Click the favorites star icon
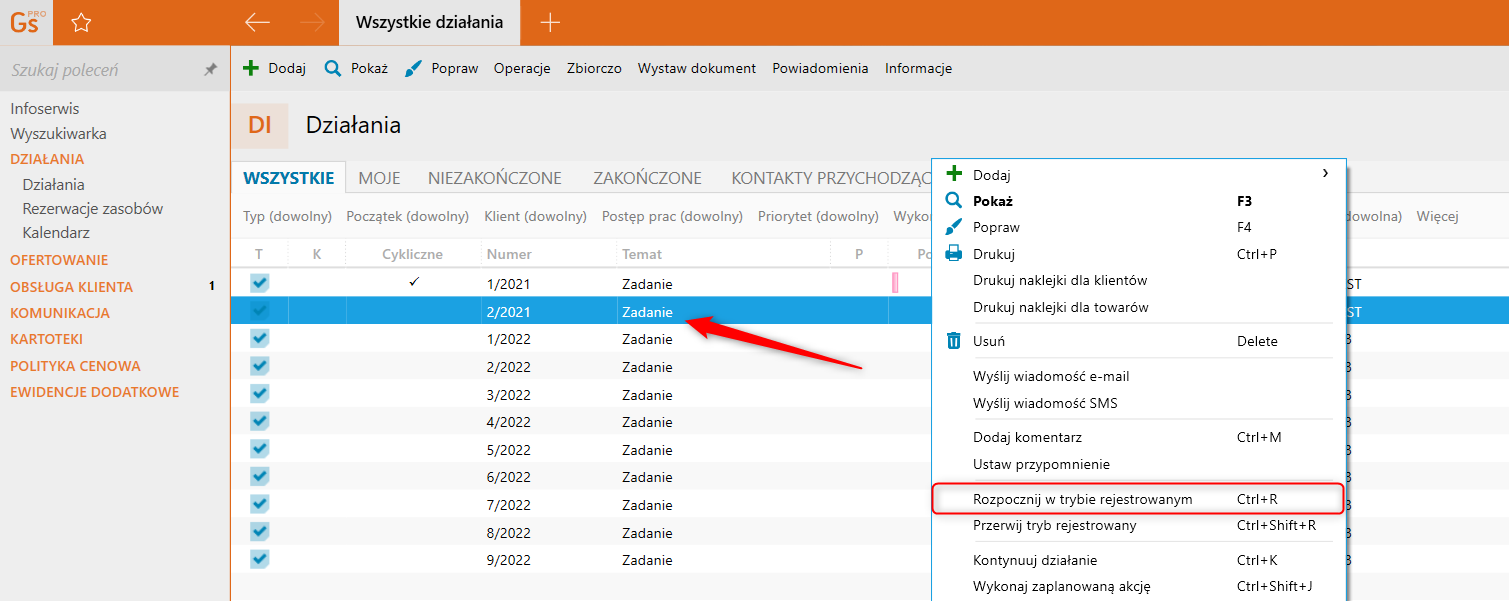This screenshot has width=1509, height=601. 81,22
